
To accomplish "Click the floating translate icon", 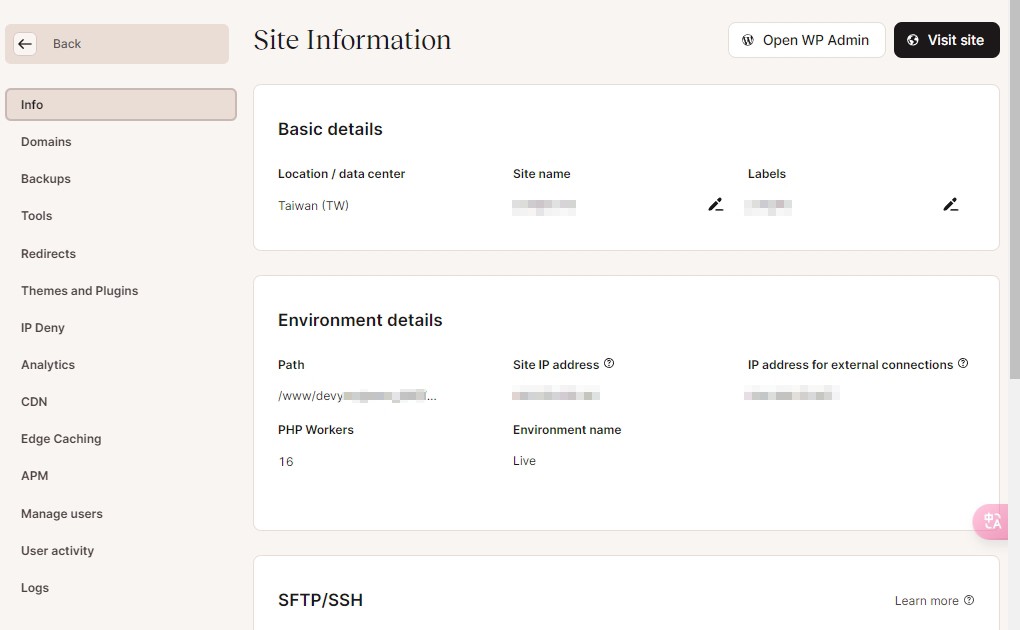I will (x=991, y=521).
